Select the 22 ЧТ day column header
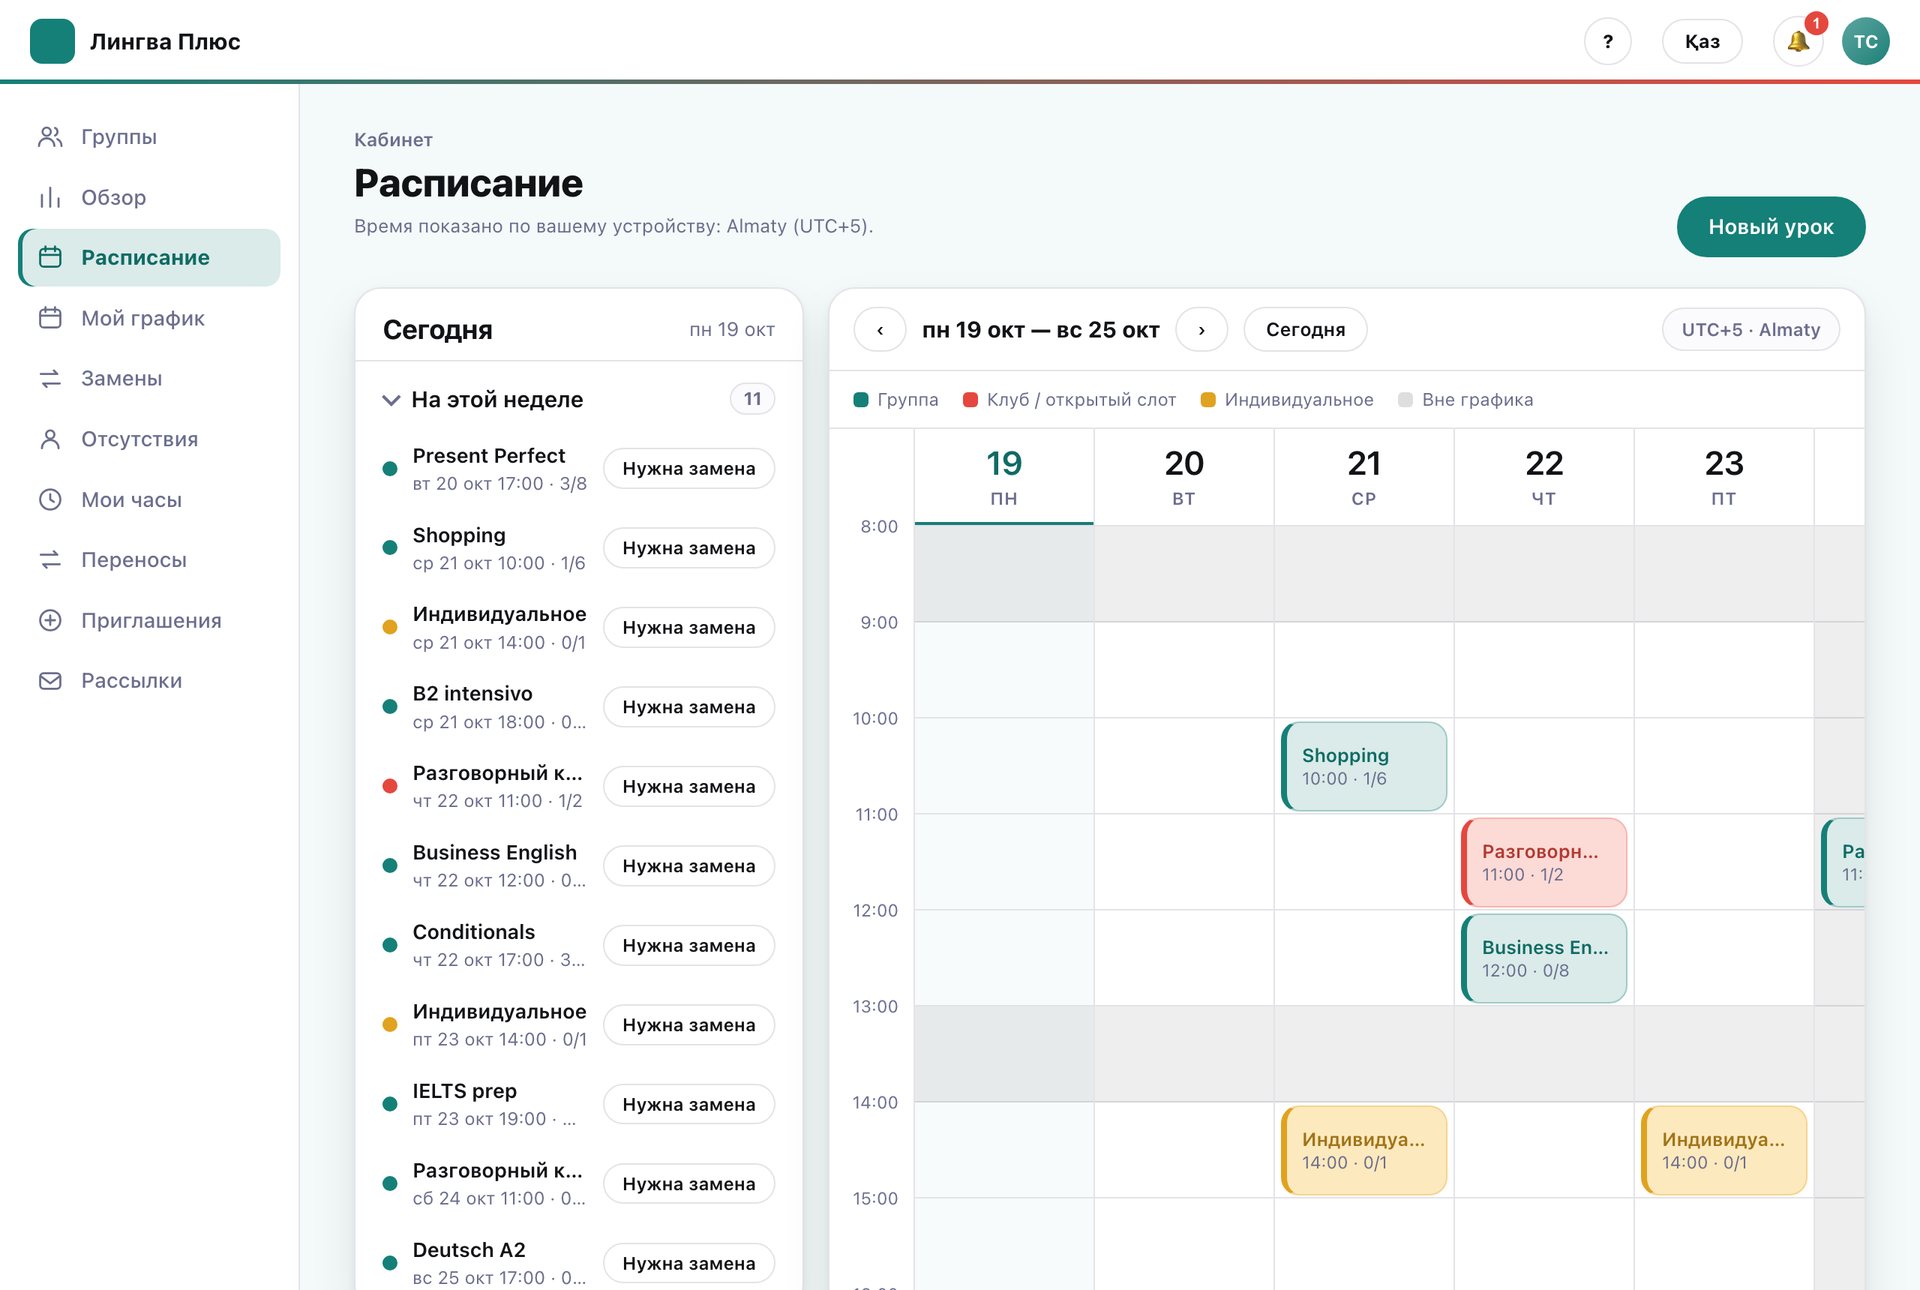 coord(1544,477)
